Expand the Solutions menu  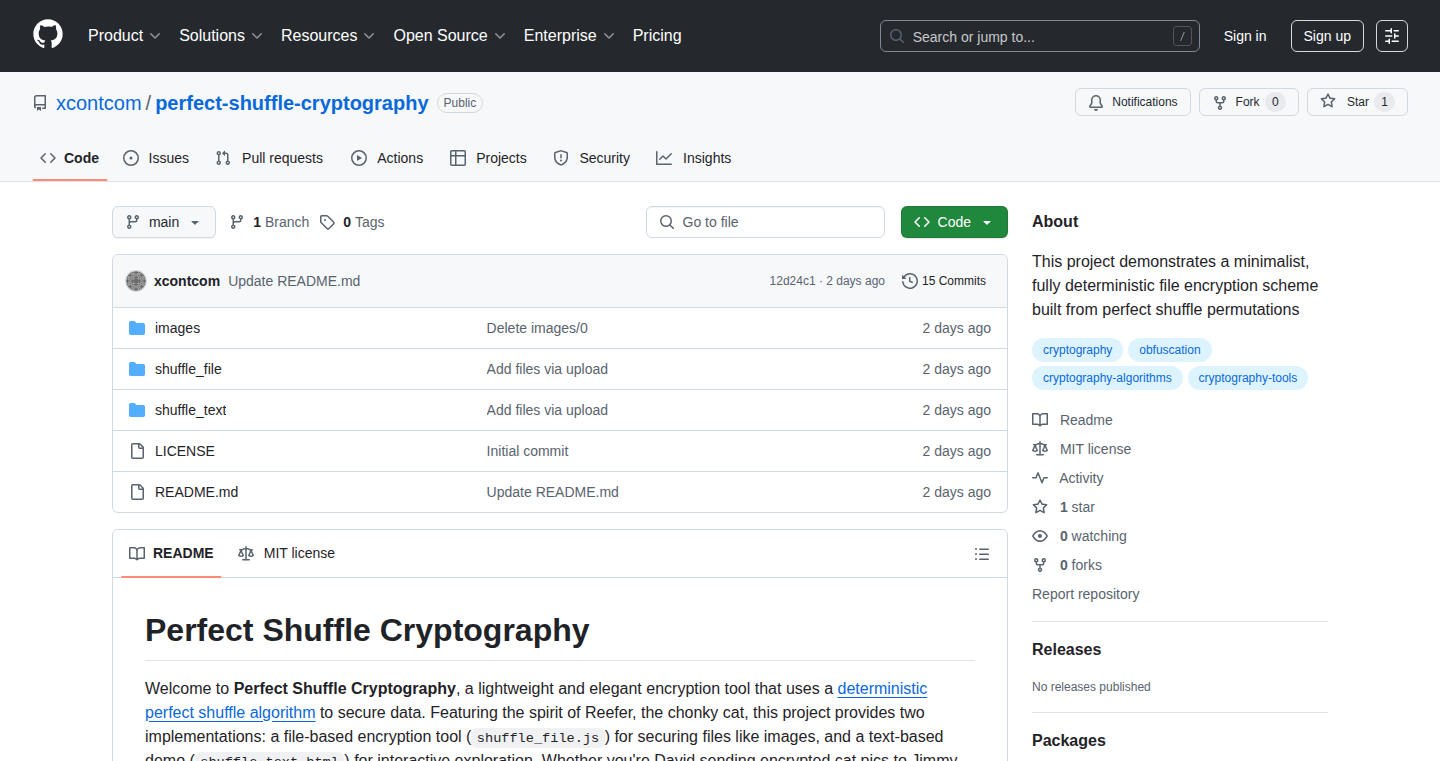[221, 36]
